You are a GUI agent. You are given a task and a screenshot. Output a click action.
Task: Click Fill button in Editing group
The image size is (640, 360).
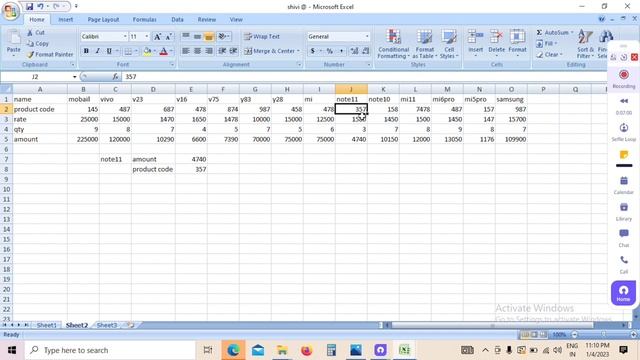pos(547,43)
